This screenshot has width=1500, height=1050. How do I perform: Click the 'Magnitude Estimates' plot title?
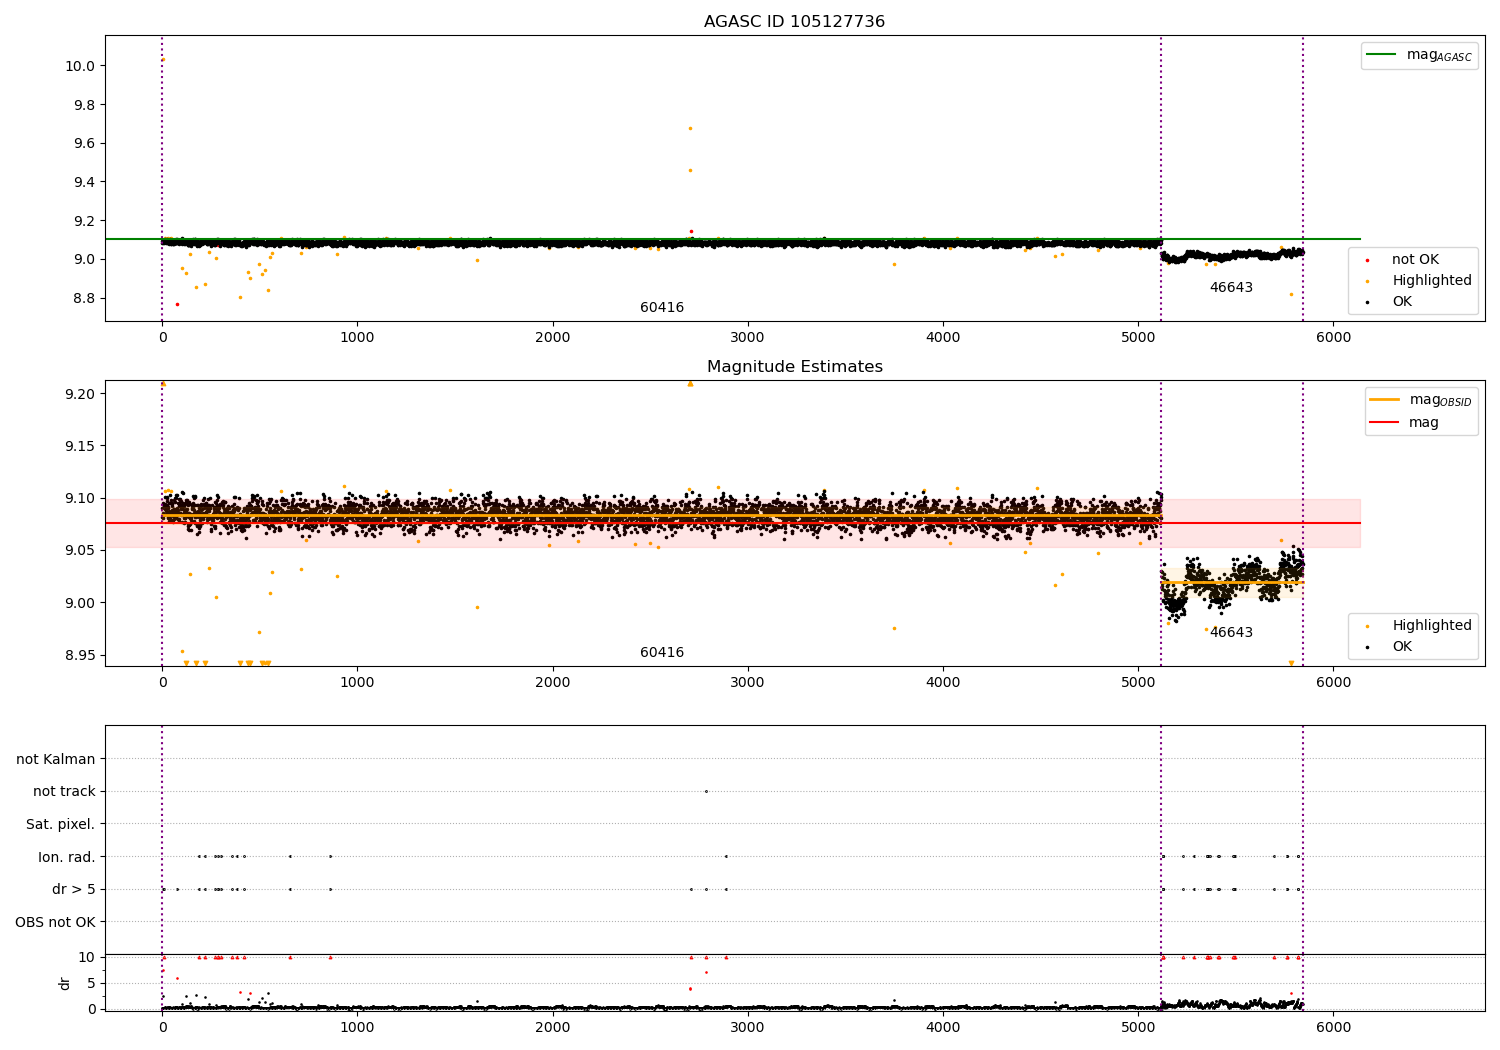[795, 367]
